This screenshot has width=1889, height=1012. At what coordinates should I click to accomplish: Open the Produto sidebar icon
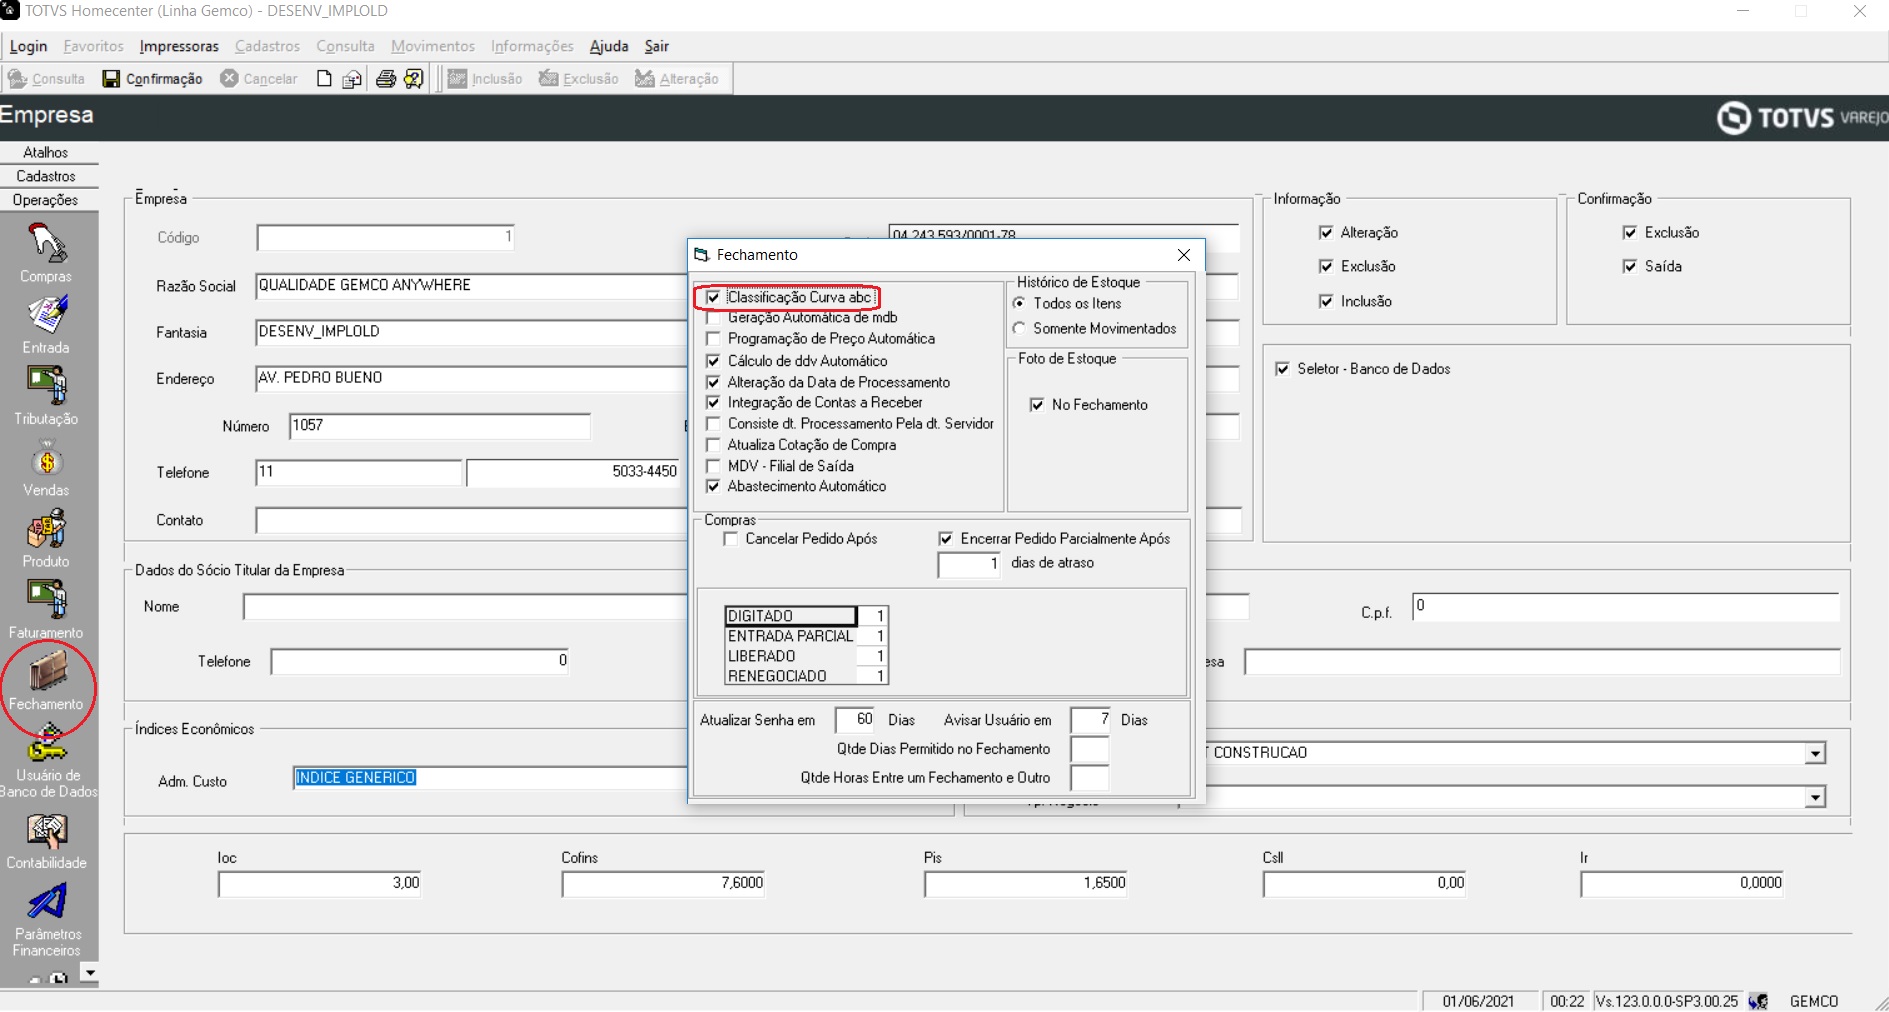click(46, 539)
